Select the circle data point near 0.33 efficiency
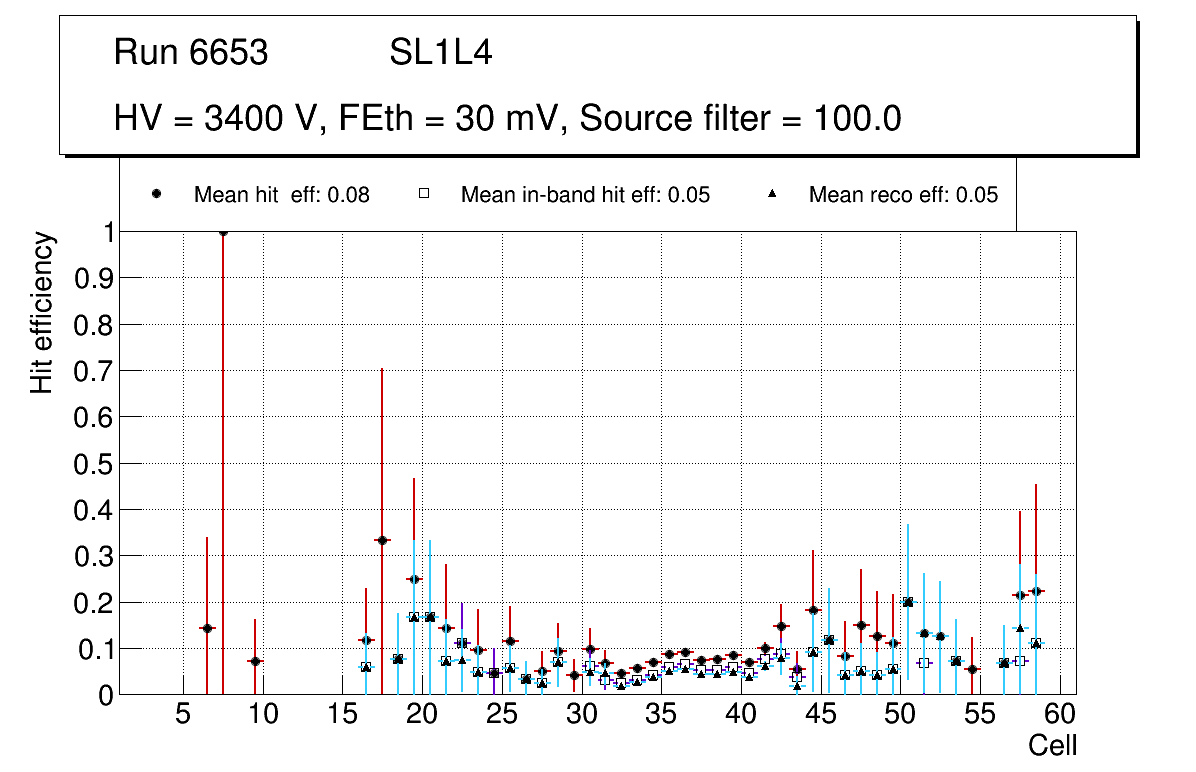 tap(382, 540)
